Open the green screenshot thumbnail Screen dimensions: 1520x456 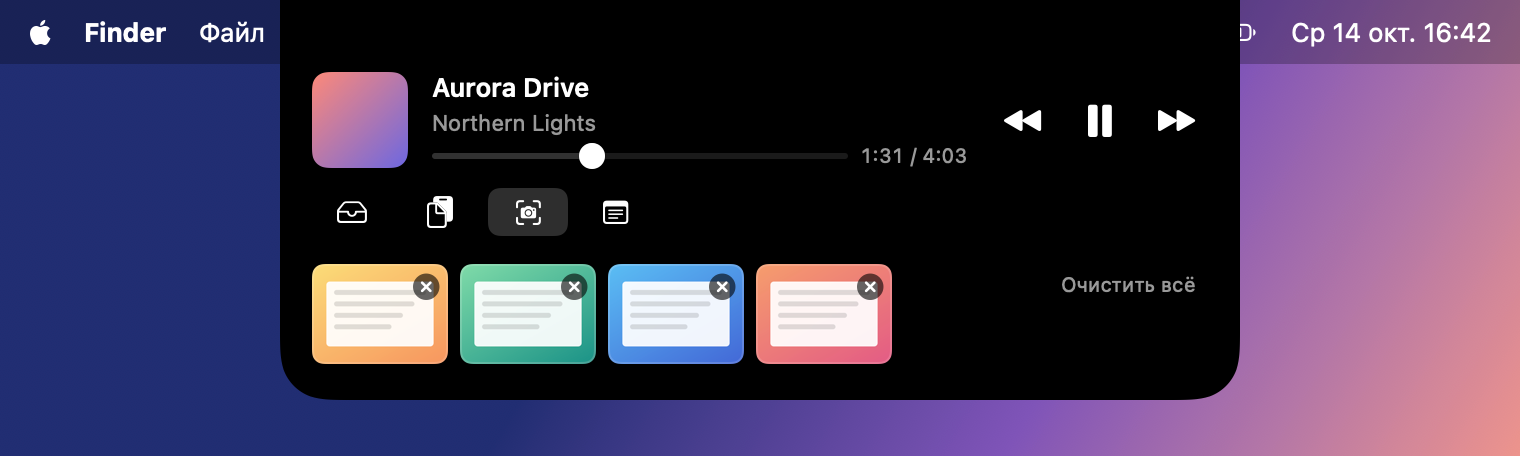528,314
